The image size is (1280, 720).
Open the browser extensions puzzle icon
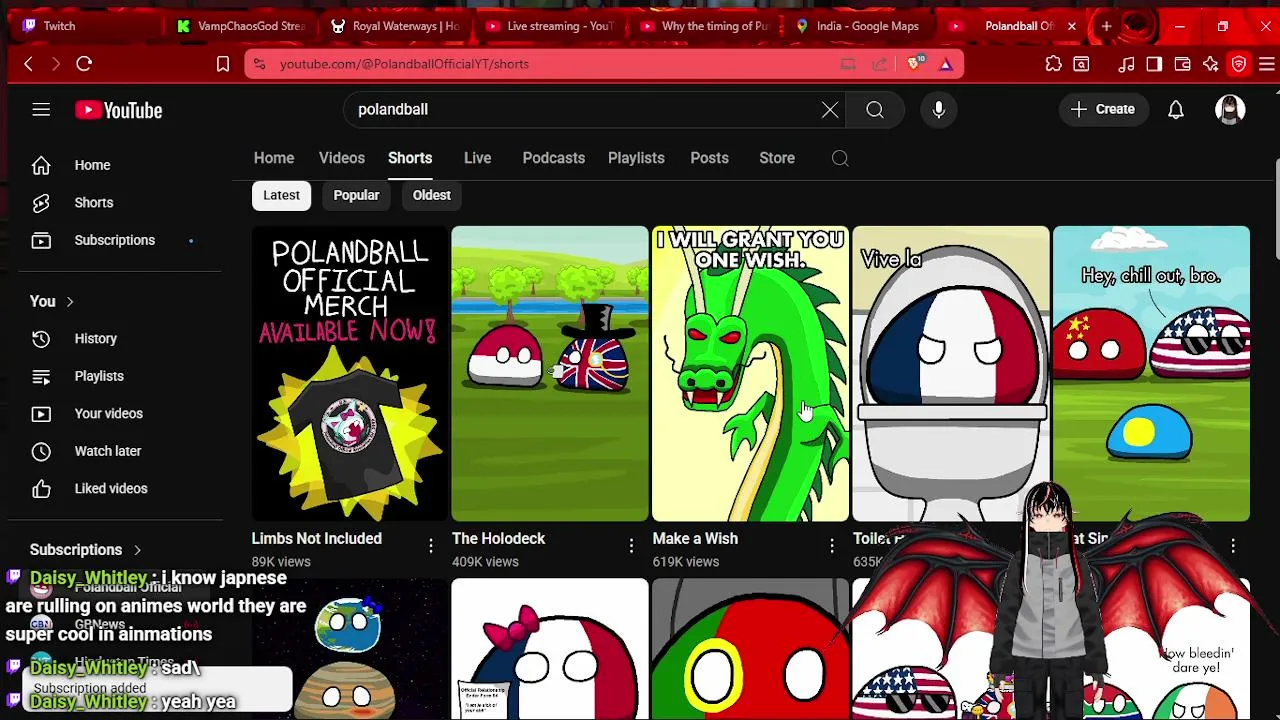(x=1054, y=64)
